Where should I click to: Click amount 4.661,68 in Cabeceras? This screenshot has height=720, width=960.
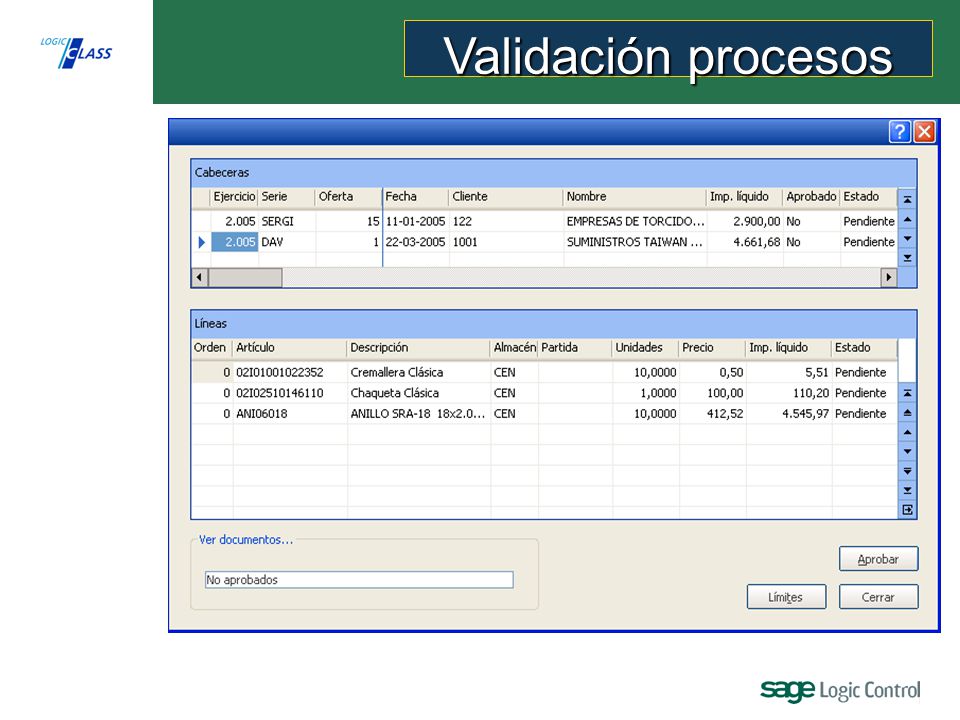coord(744,242)
